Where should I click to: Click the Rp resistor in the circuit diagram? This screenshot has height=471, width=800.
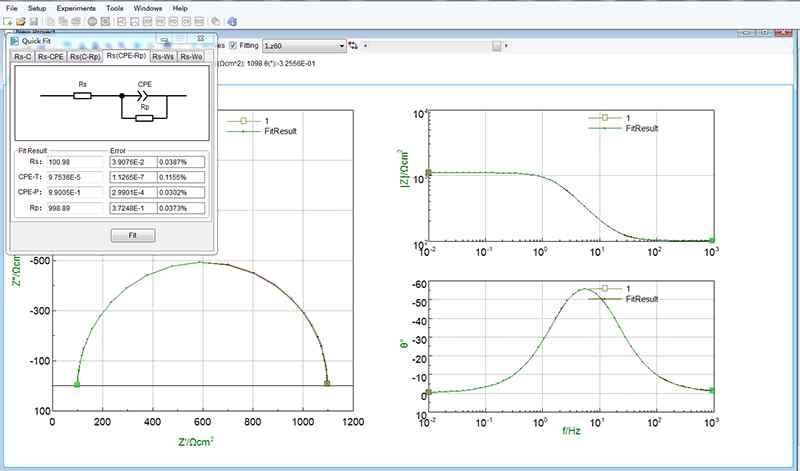point(144,118)
